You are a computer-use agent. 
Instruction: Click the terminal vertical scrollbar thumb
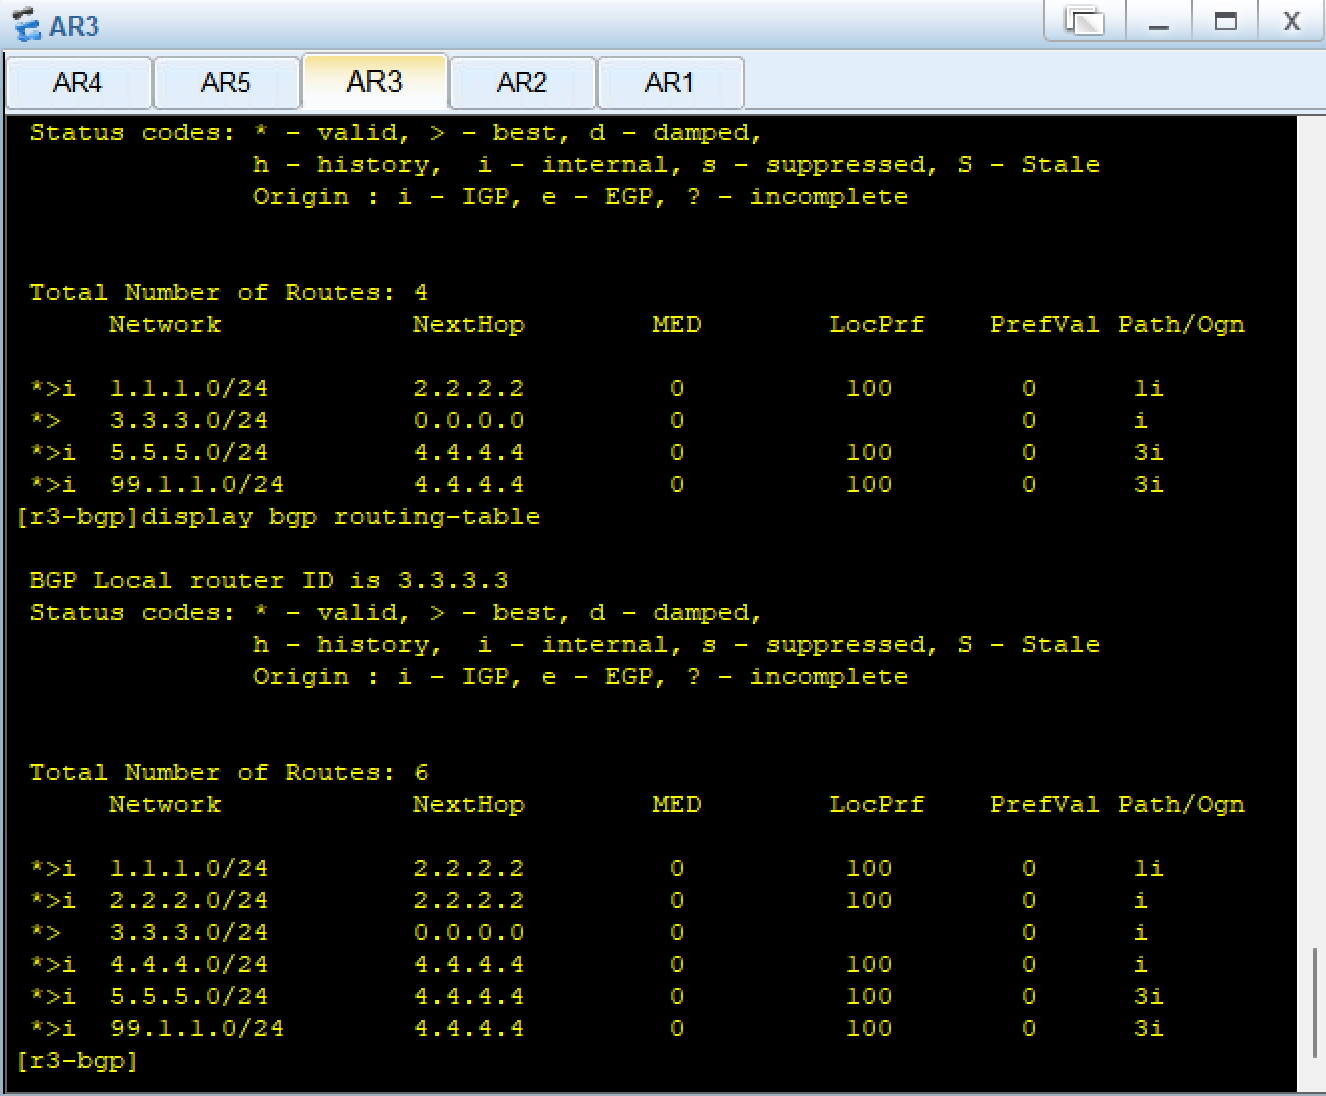1314,1003
